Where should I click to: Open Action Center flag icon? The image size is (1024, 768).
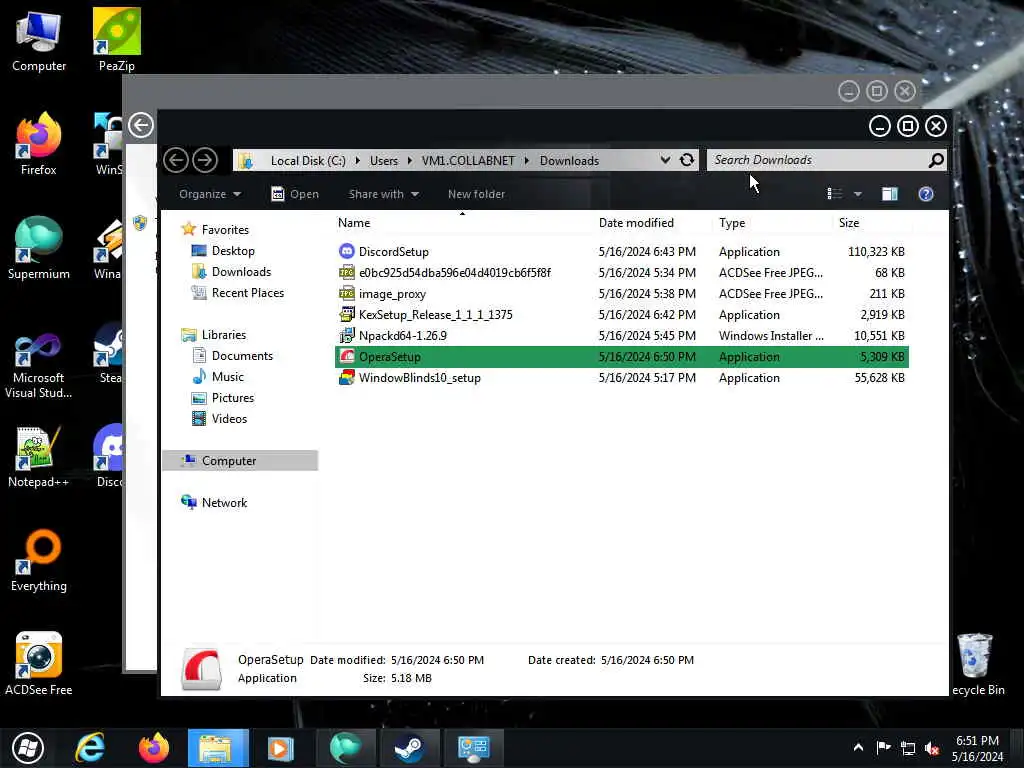point(883,748)
